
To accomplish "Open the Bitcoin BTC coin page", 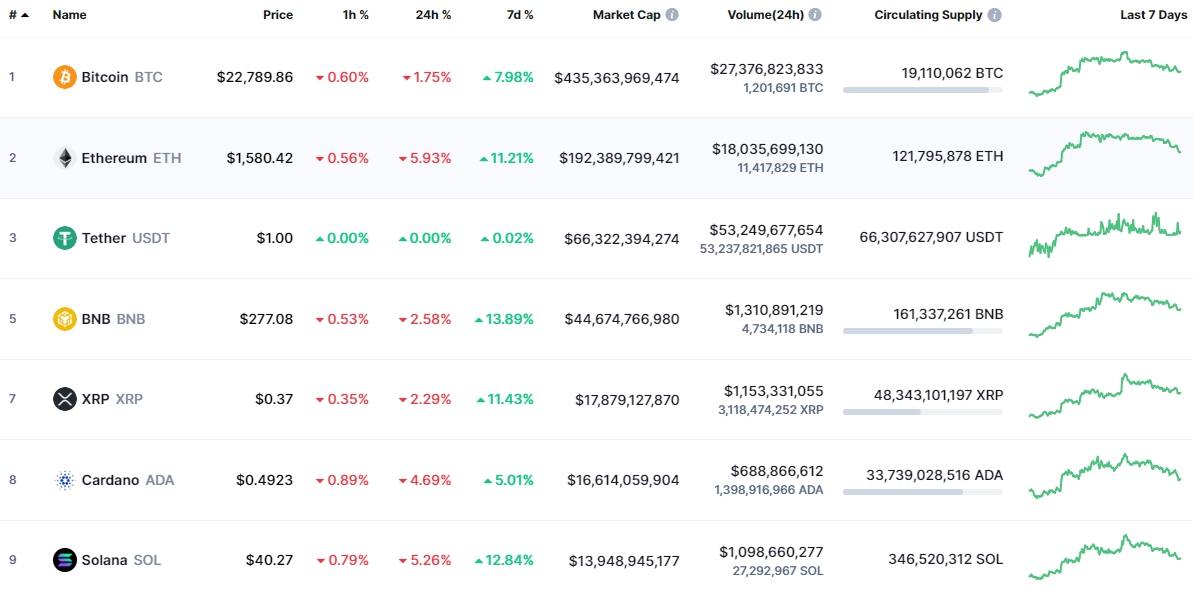I will [x=122, y=77].
